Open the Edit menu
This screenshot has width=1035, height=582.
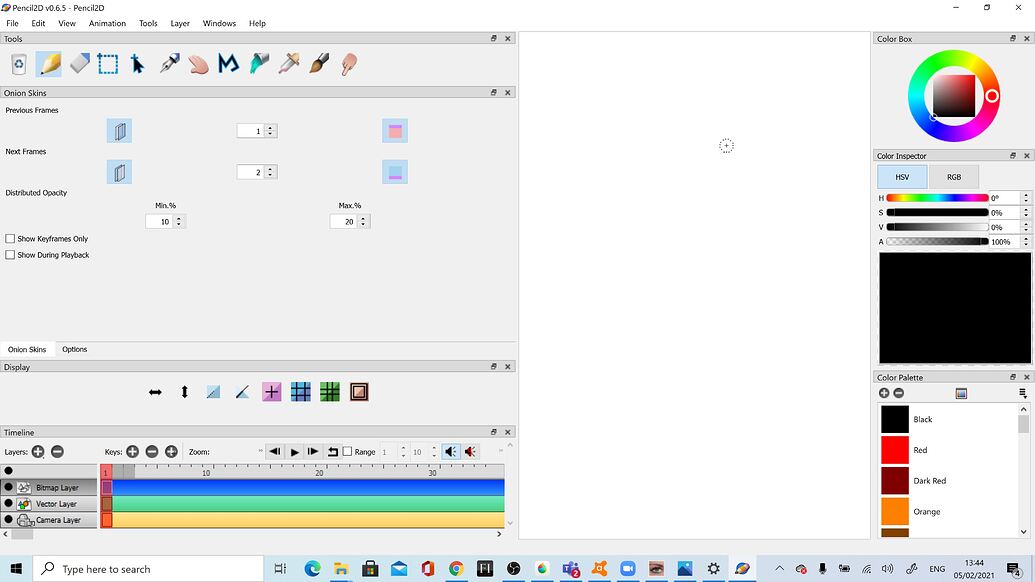point(38,23)
